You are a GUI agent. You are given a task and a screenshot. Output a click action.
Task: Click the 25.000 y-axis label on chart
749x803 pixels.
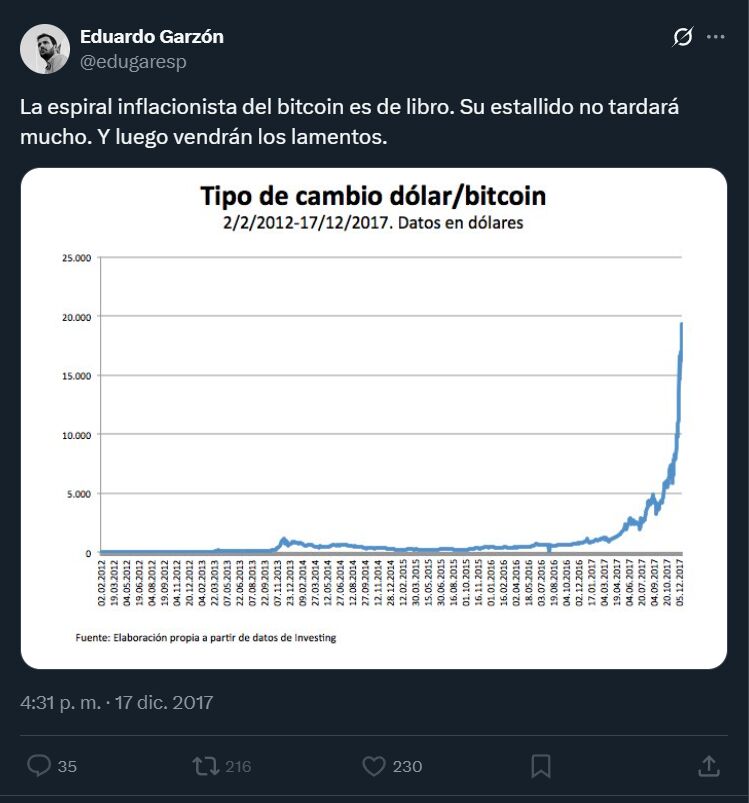coord(76,258)
